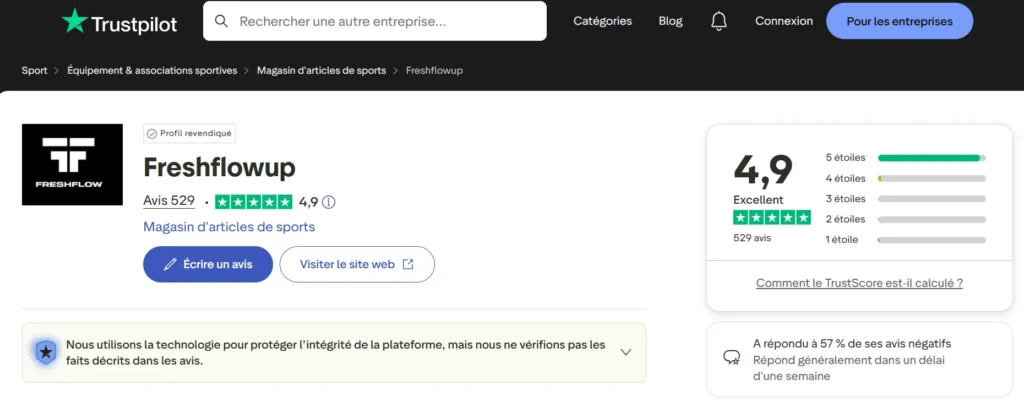
Task: Click the 'A répondu à 57 % de ses avis négatifs' text
Action: [x=852, y=343]
